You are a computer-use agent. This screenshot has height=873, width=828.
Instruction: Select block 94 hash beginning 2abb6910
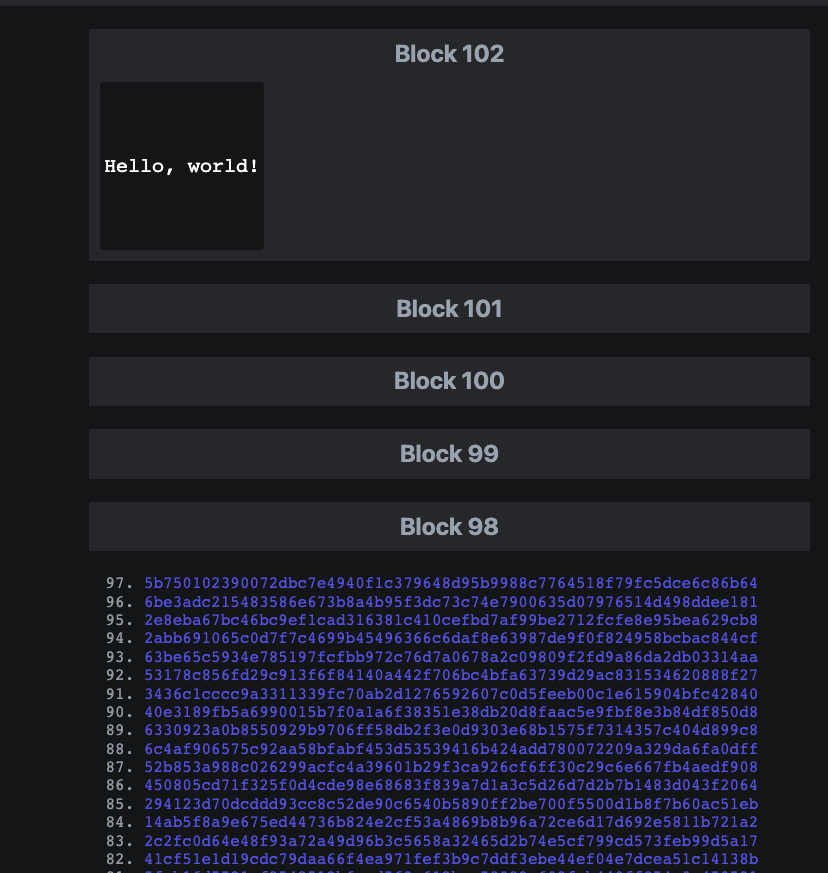tap(451, 638)
